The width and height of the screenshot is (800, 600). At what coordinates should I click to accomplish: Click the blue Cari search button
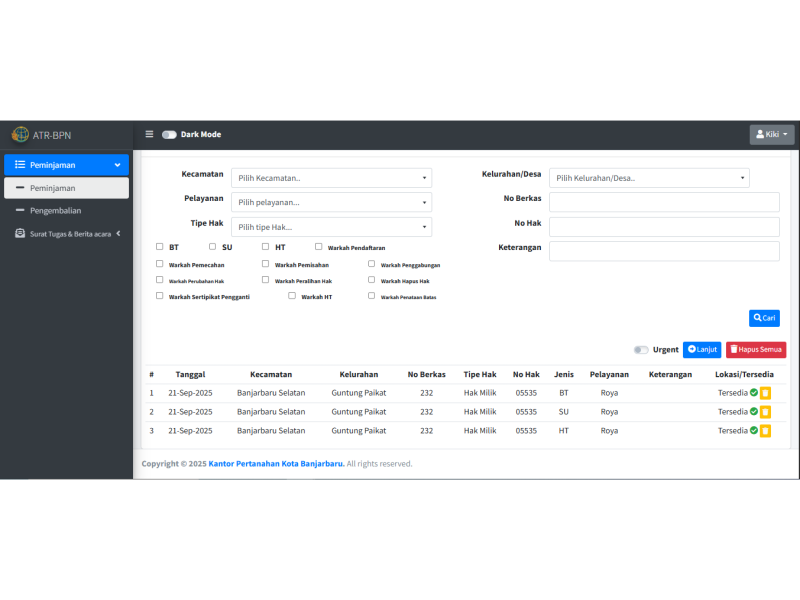pos(764,318)
